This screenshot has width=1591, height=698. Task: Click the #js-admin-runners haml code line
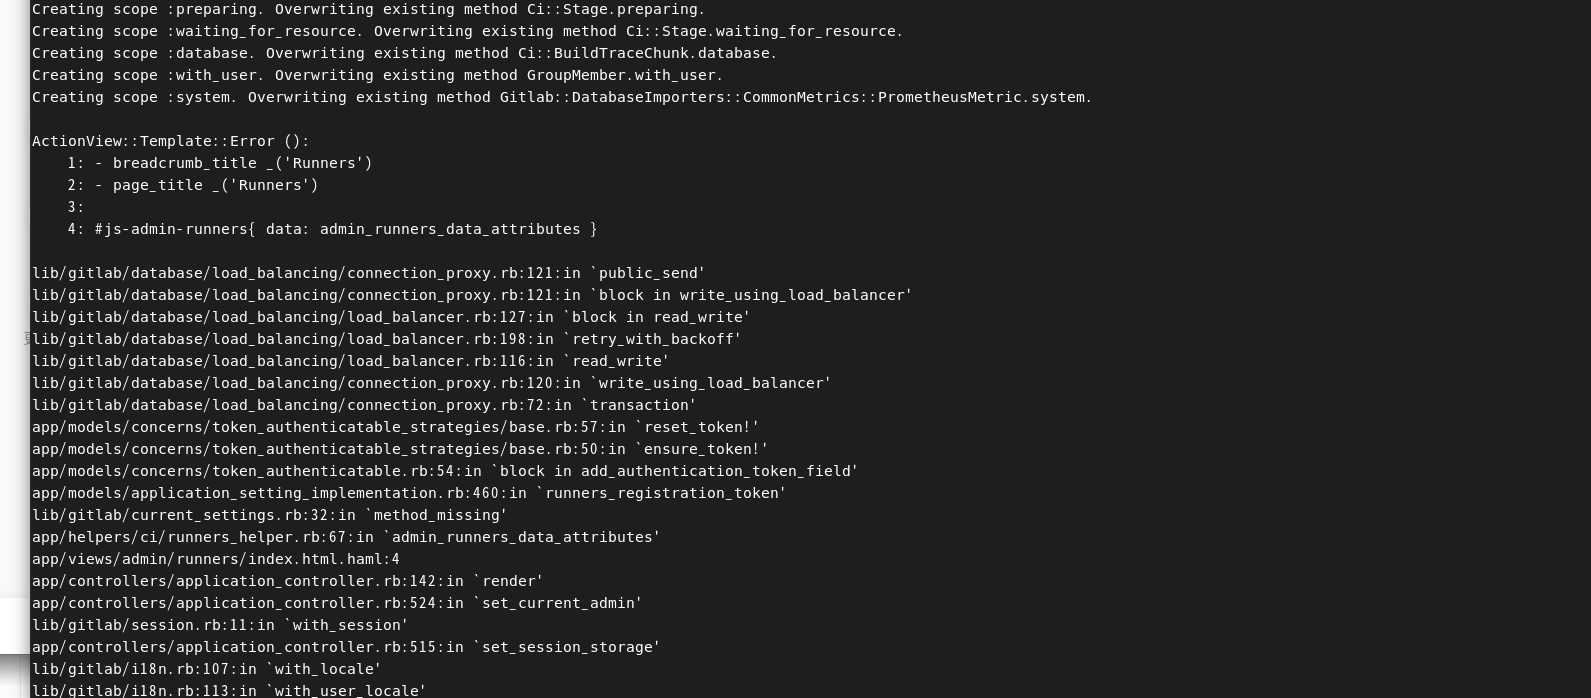[x=333, y=229]
